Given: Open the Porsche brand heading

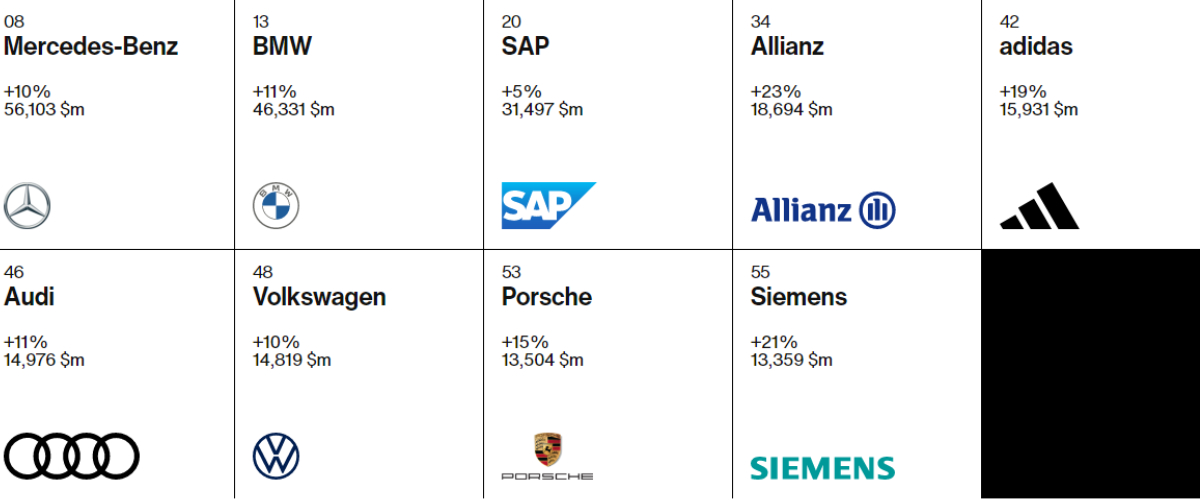Looking at the screenshot, I should click(x=547, y=297).
